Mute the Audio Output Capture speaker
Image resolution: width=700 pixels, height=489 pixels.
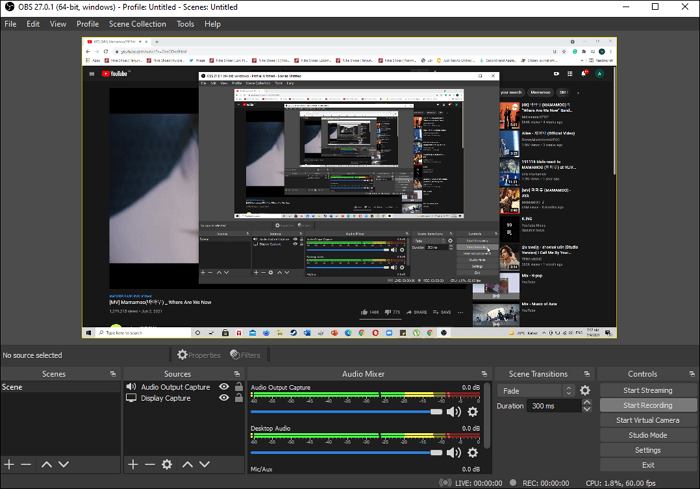click(454, 411)
